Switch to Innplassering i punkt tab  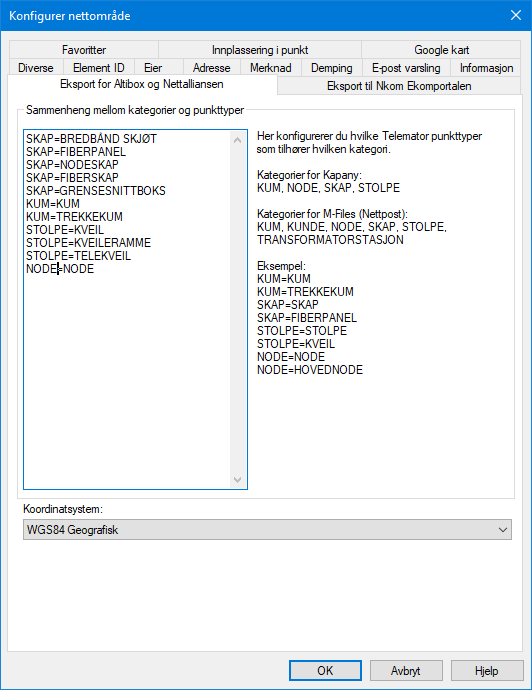pyautogui.click(x=260, y=50)
